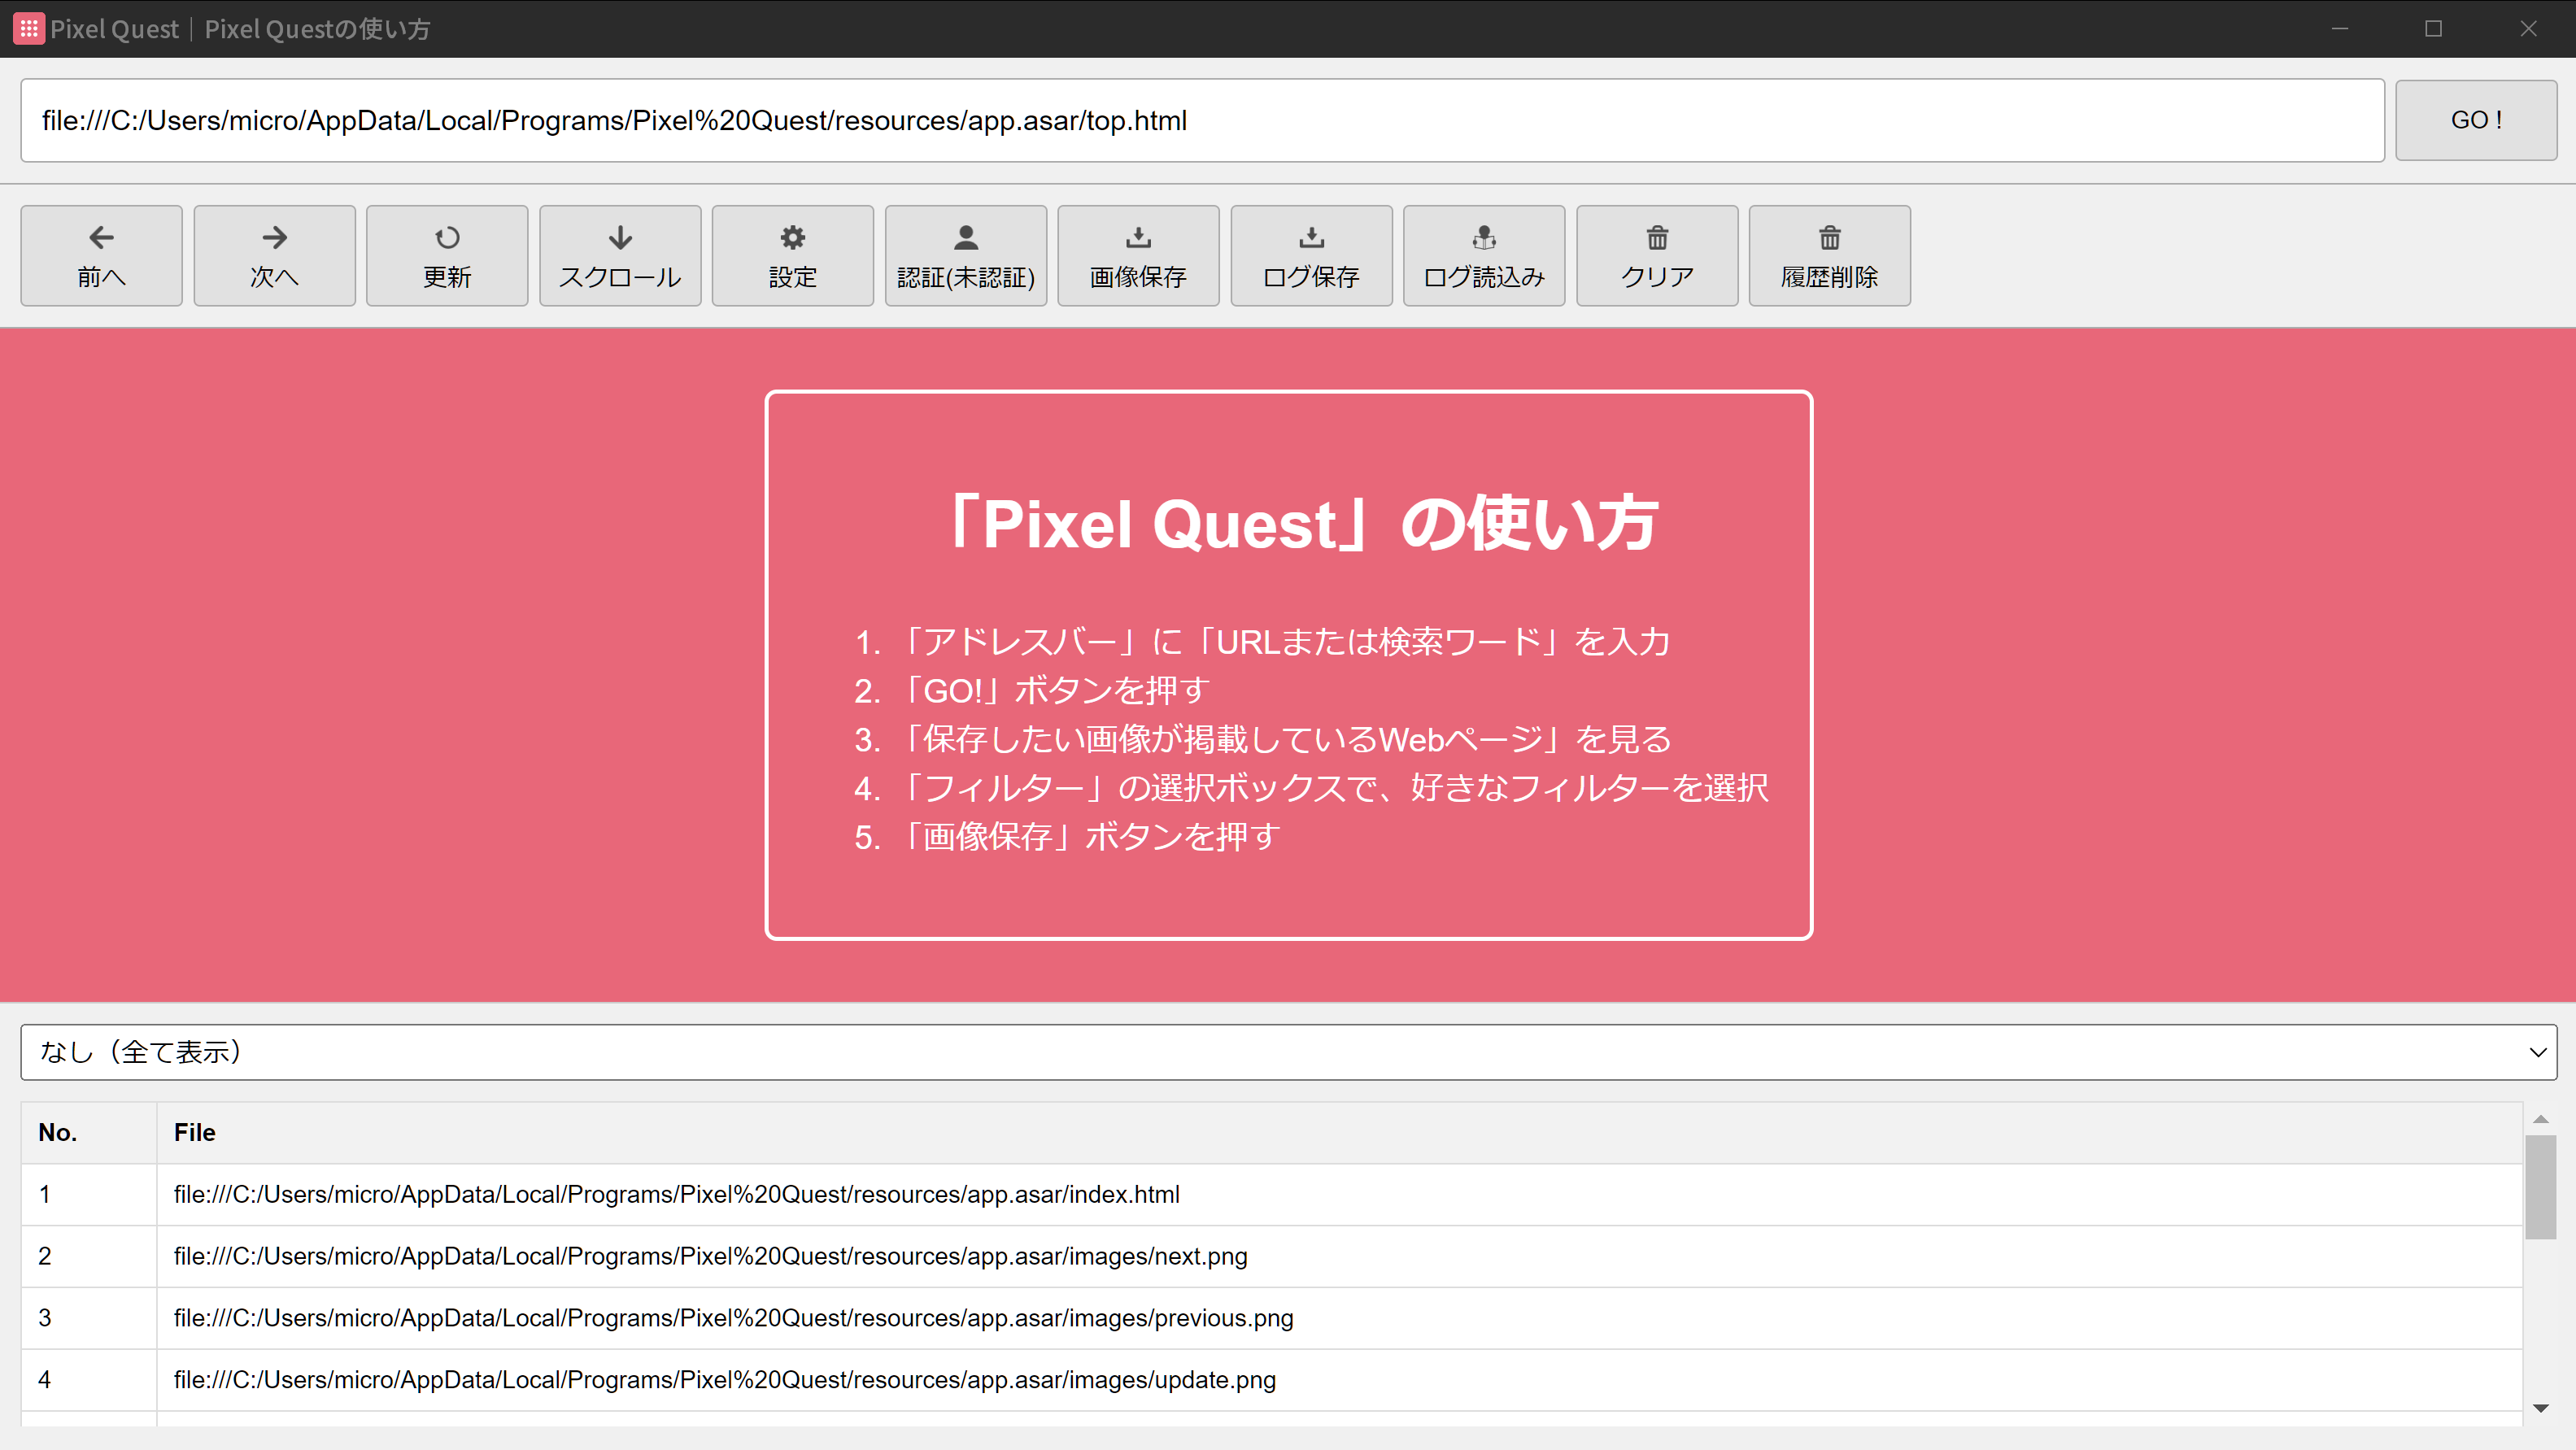Load a log with ログ読込み
The width and height of the screenshot is (2576, 1450).
point(1484,255)
